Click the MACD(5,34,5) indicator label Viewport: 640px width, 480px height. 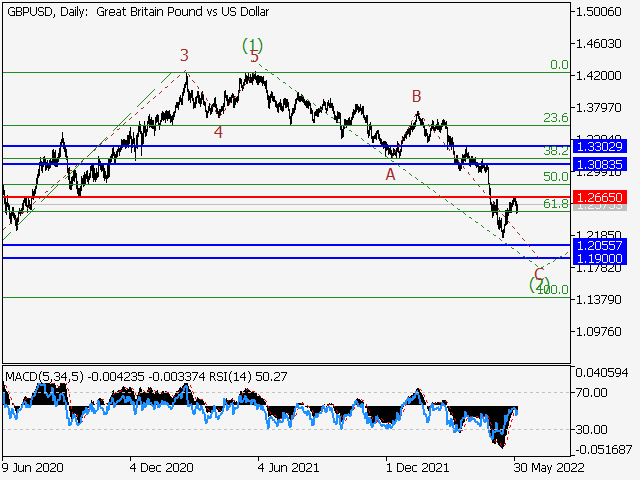pyautogui.click(x=44, y=376)
